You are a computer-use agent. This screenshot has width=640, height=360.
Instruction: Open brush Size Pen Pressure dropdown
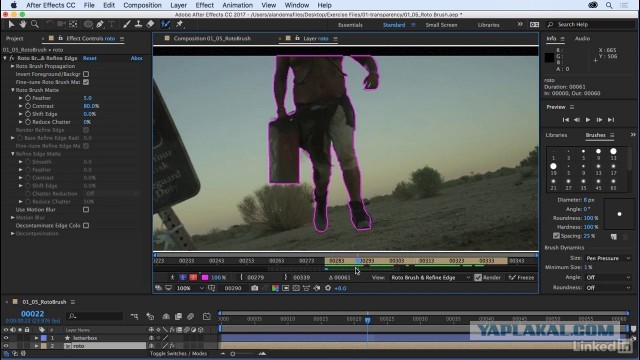click(608, 258)
